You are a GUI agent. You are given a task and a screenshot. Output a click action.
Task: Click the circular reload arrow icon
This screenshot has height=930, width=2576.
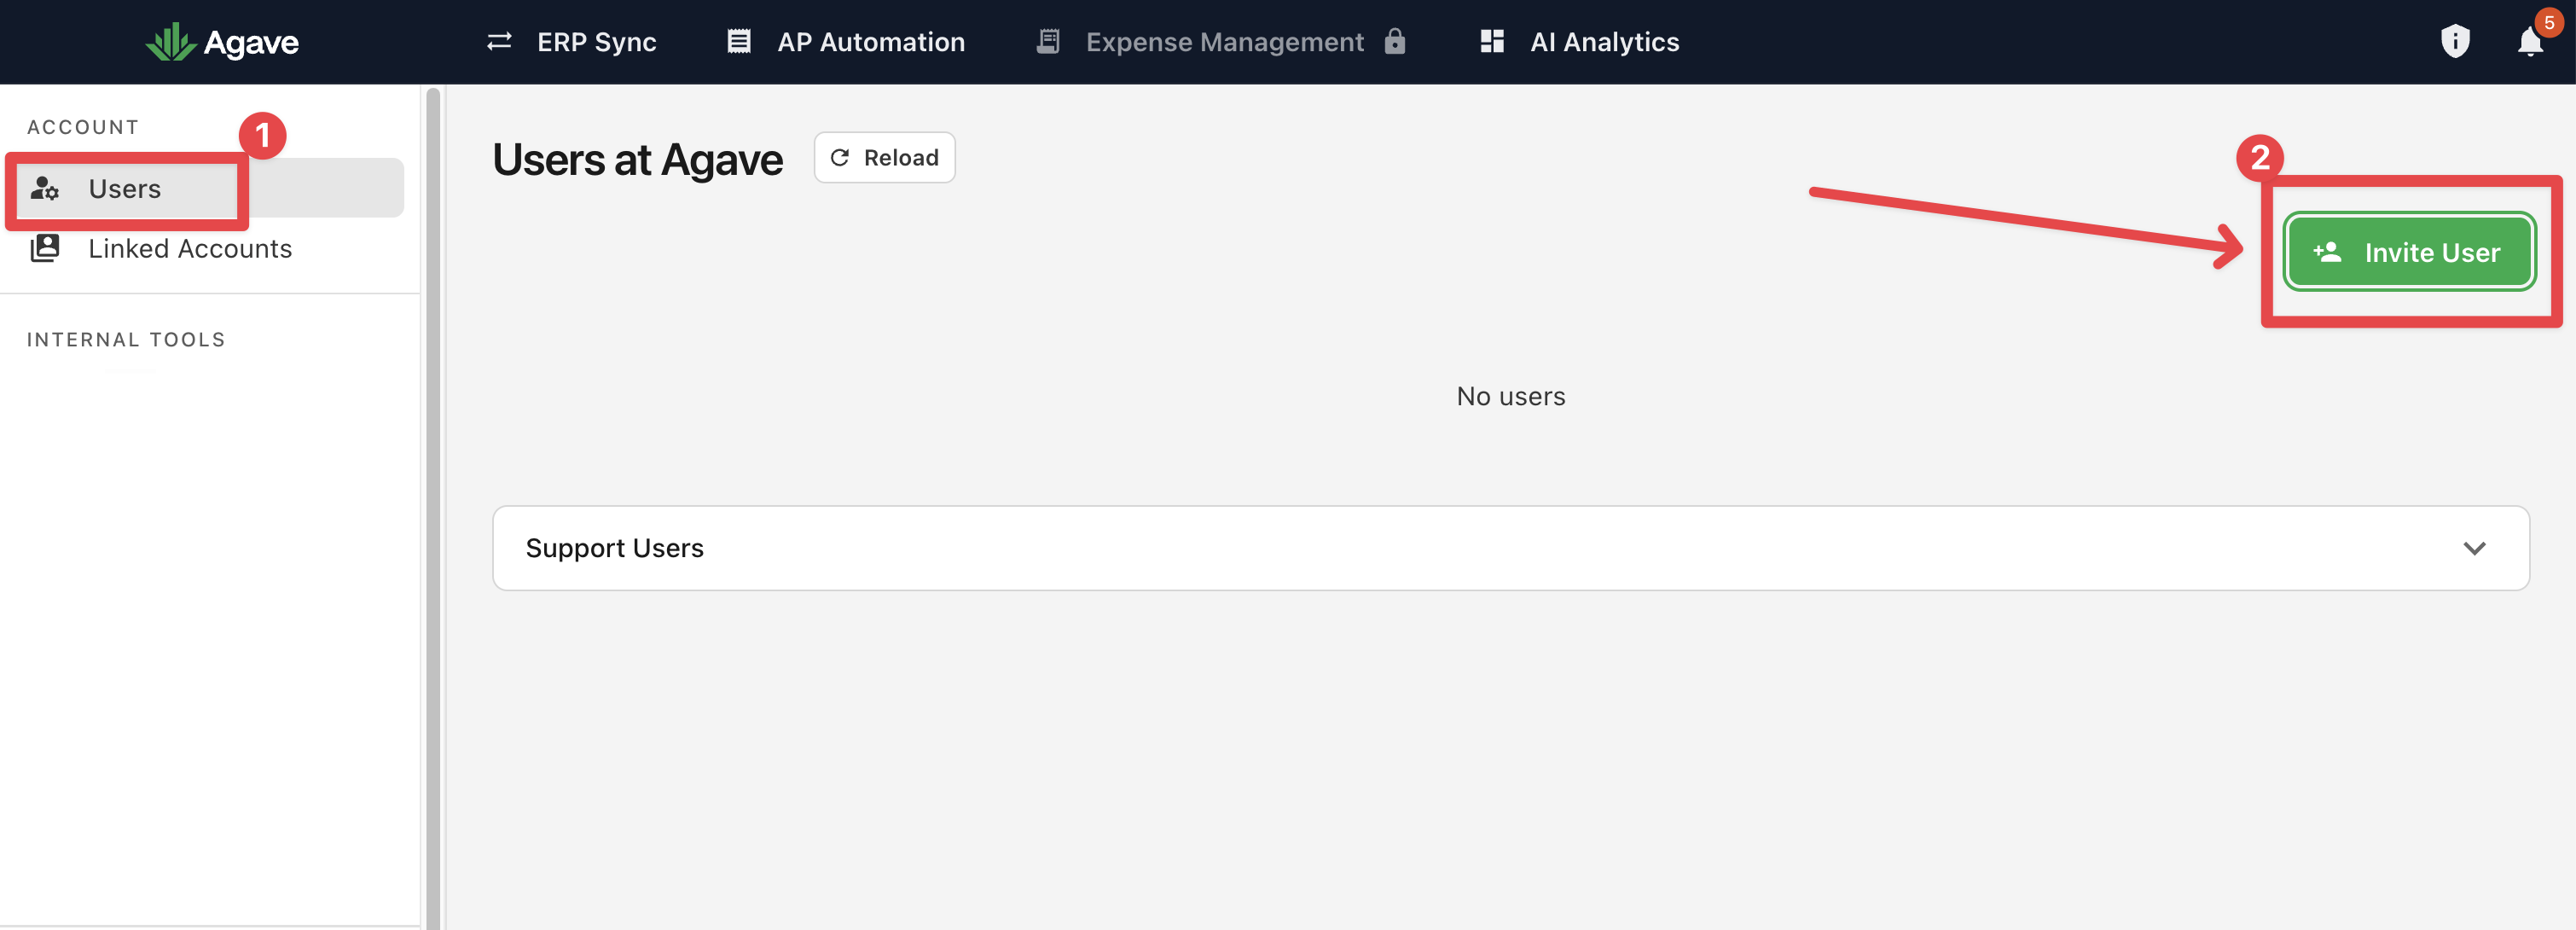click(840, 158)
